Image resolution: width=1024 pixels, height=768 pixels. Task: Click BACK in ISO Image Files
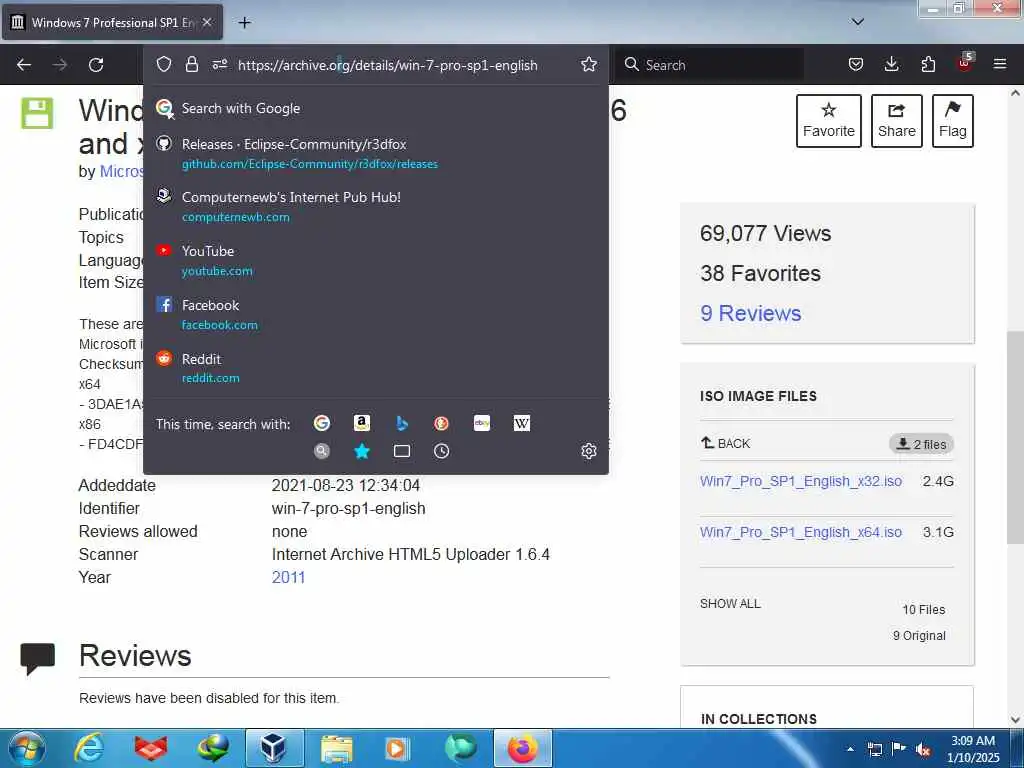(726, 443)
